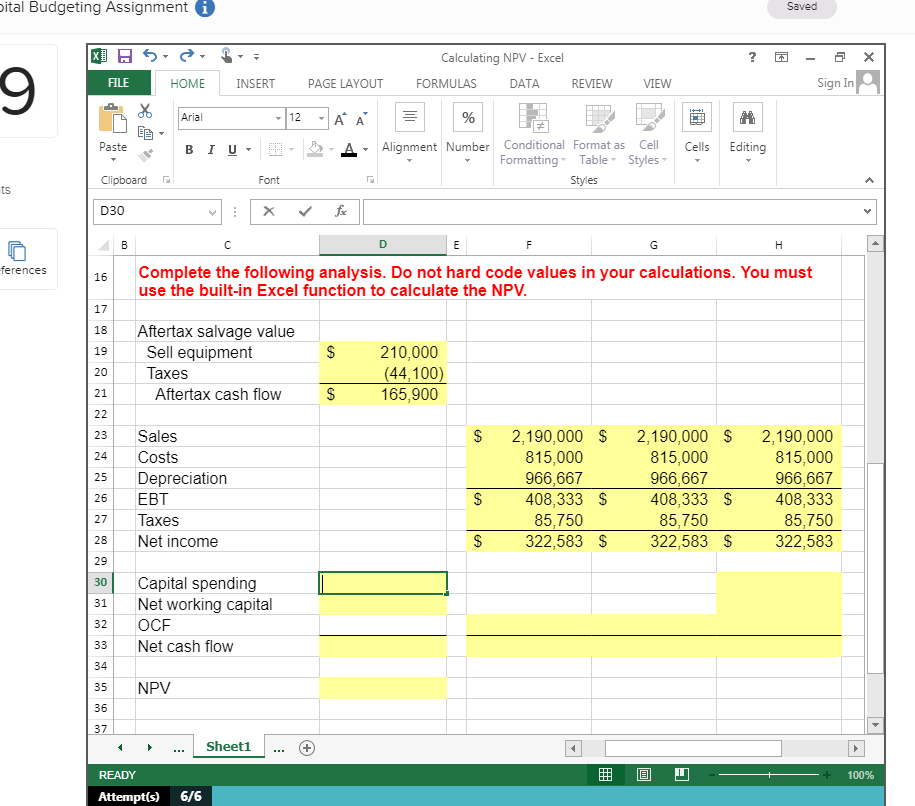Select the Sheet1 sheet tab

[x=228, y=746]
